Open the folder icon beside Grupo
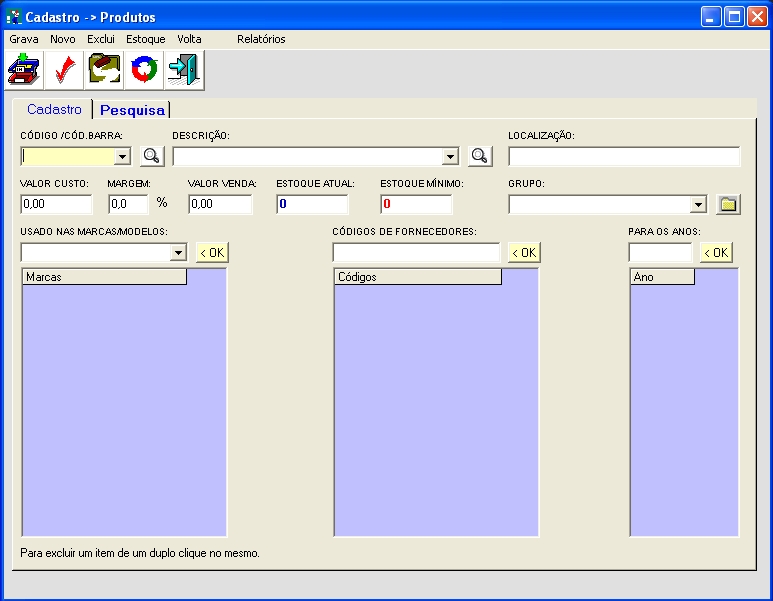 (x=728, y=205)
